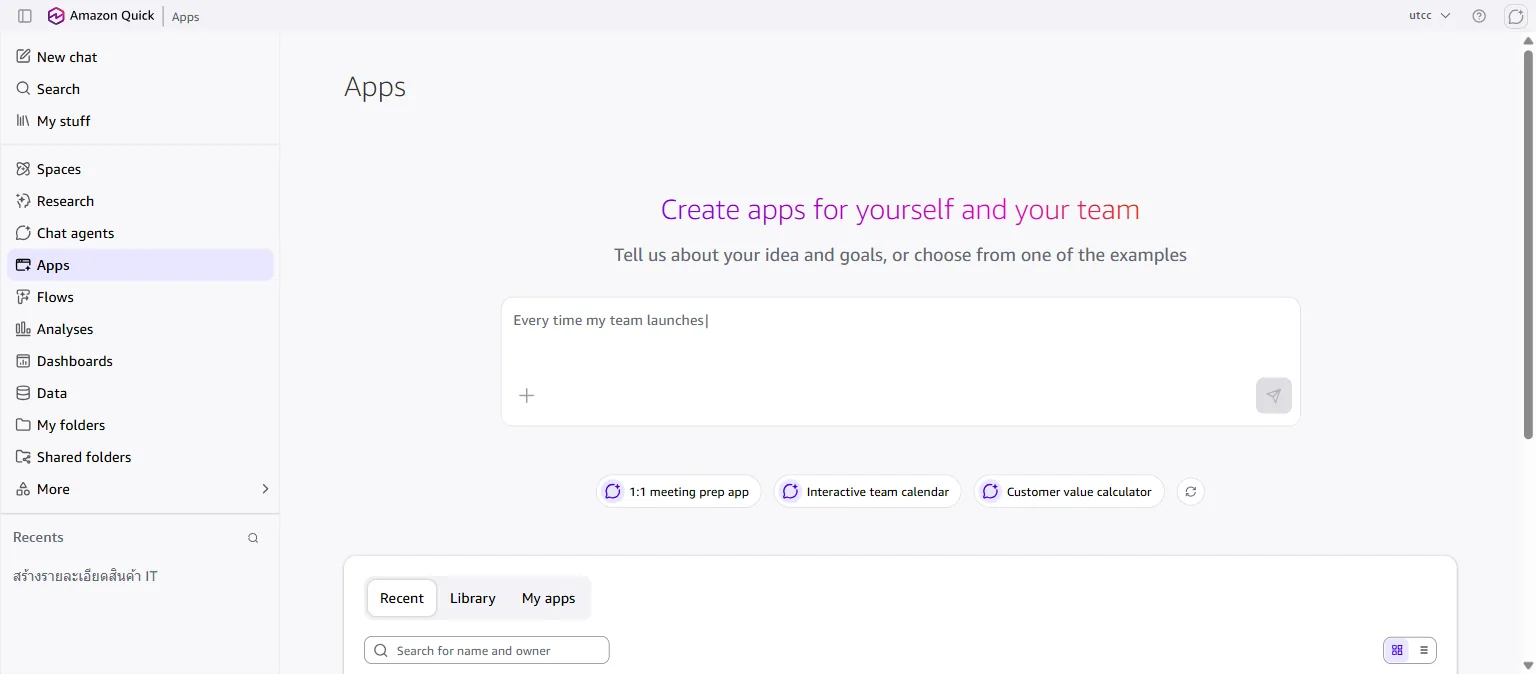Send the prompt with the paper plane button
Image resolution: width=1536 pixels, height=674 pixels.
point(1273,395)
